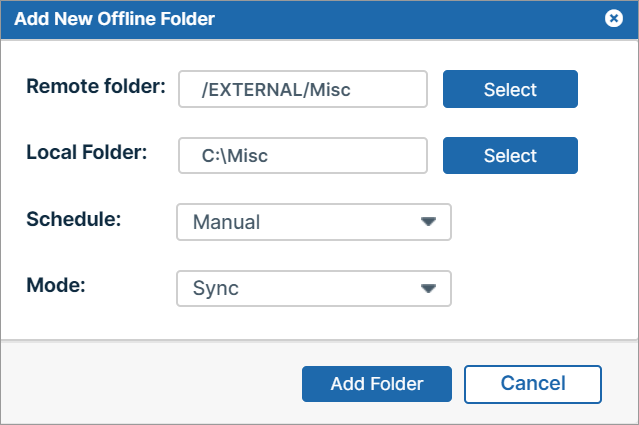The width and height of the screenshot is (639, 425).
Task: Click the Schedule label text
Action: (74, 219)
